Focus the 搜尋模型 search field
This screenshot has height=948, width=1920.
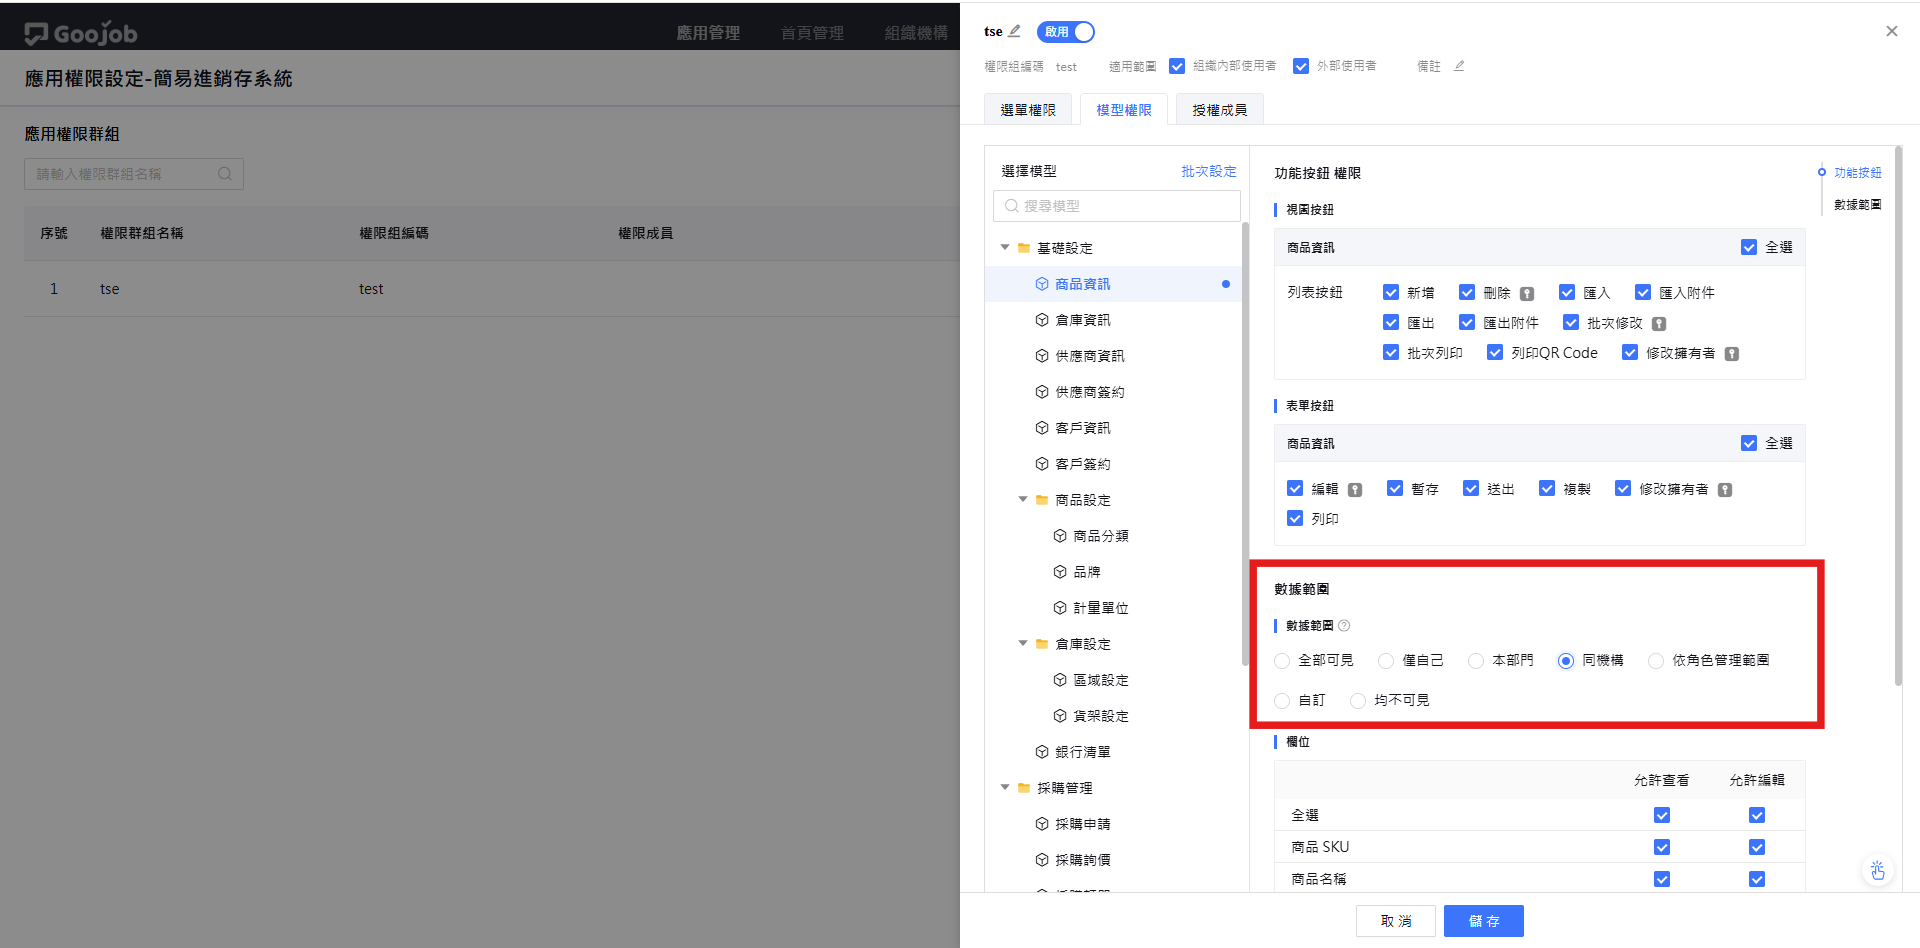1117,206
